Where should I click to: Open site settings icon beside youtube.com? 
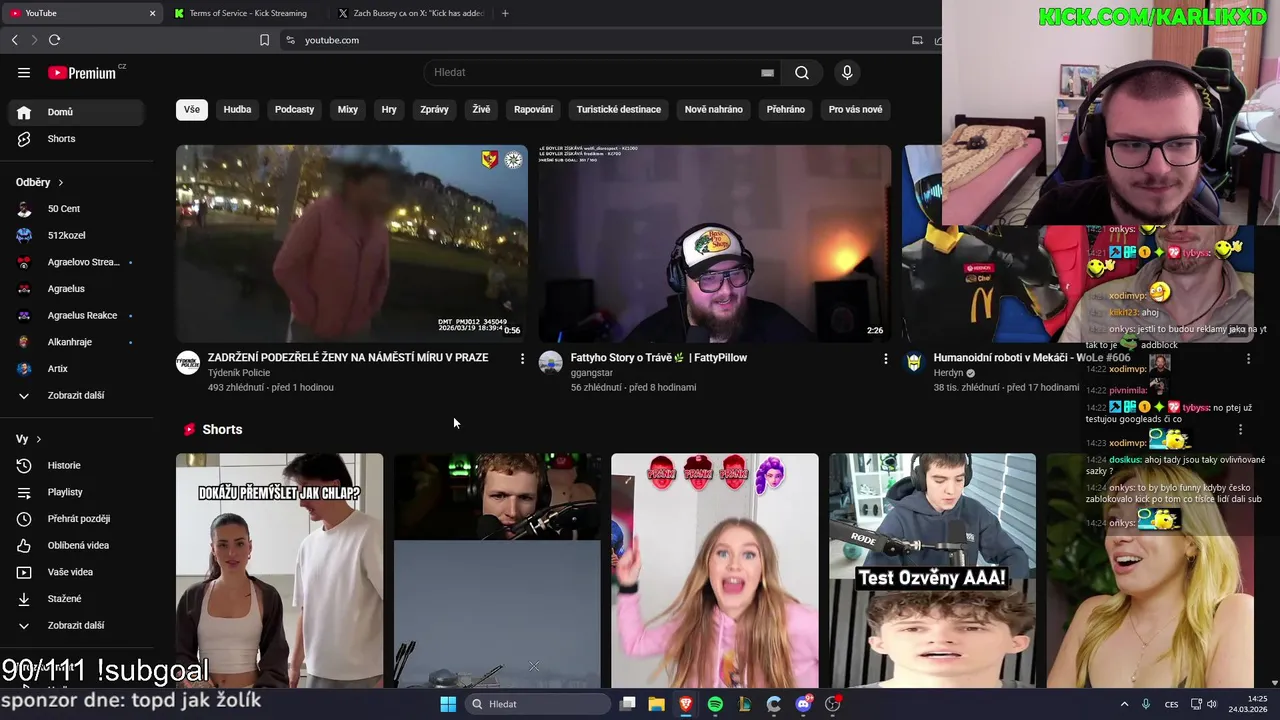coord(290,40)
